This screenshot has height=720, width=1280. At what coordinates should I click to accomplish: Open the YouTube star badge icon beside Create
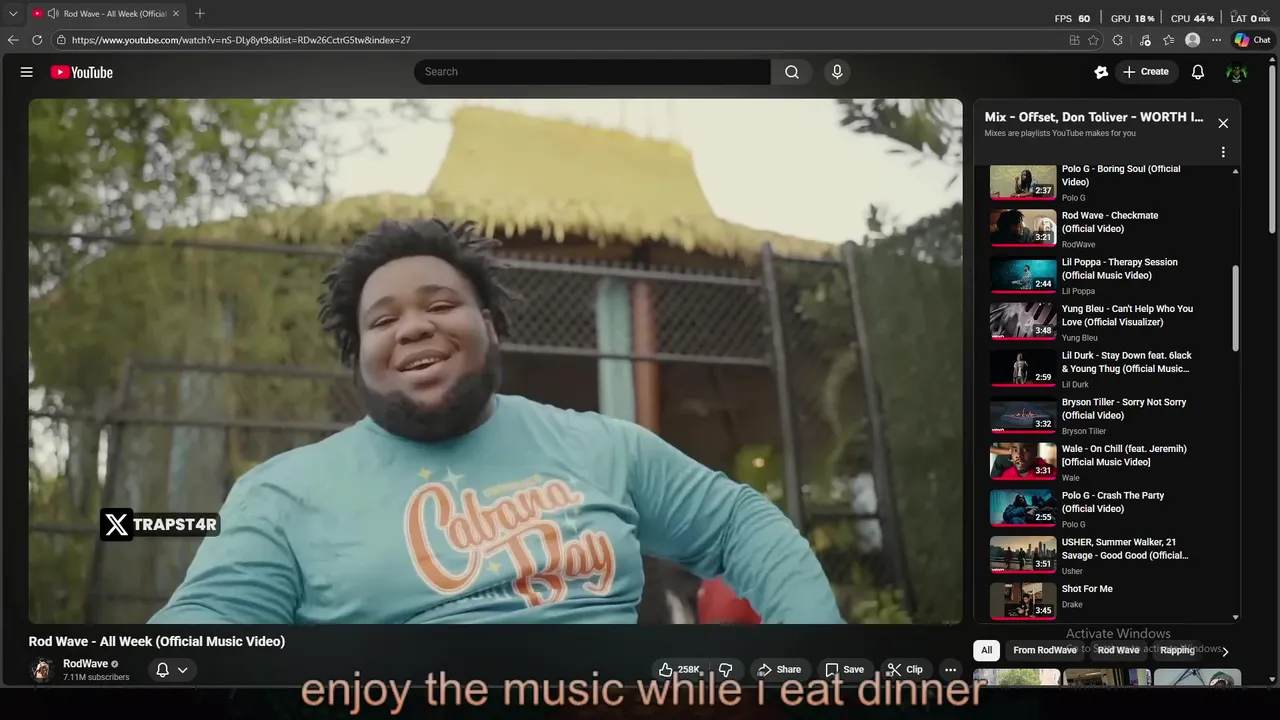click(1101, 72)
